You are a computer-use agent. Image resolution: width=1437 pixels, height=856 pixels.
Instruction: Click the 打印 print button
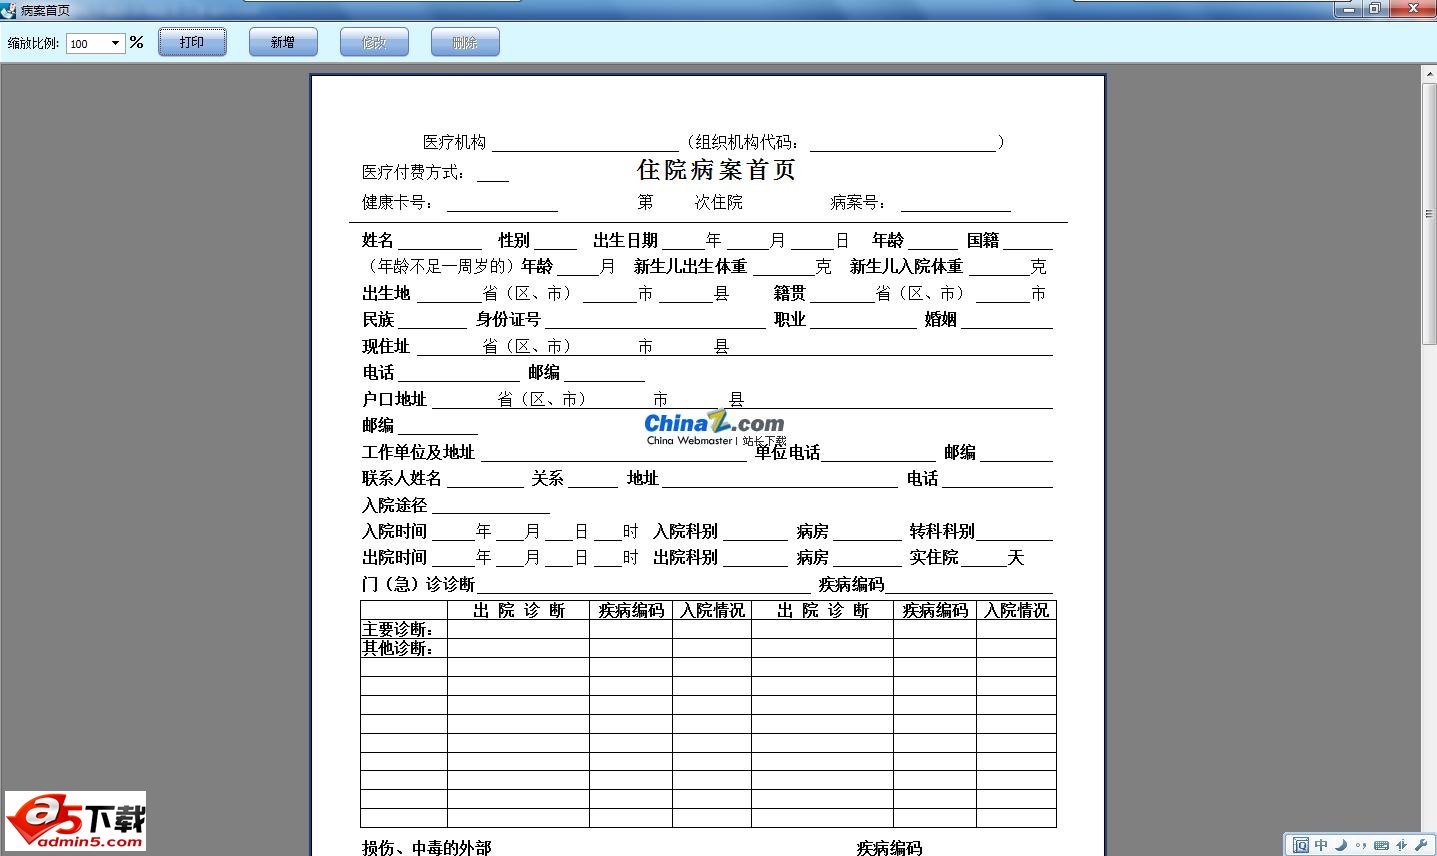pos(191,42)
